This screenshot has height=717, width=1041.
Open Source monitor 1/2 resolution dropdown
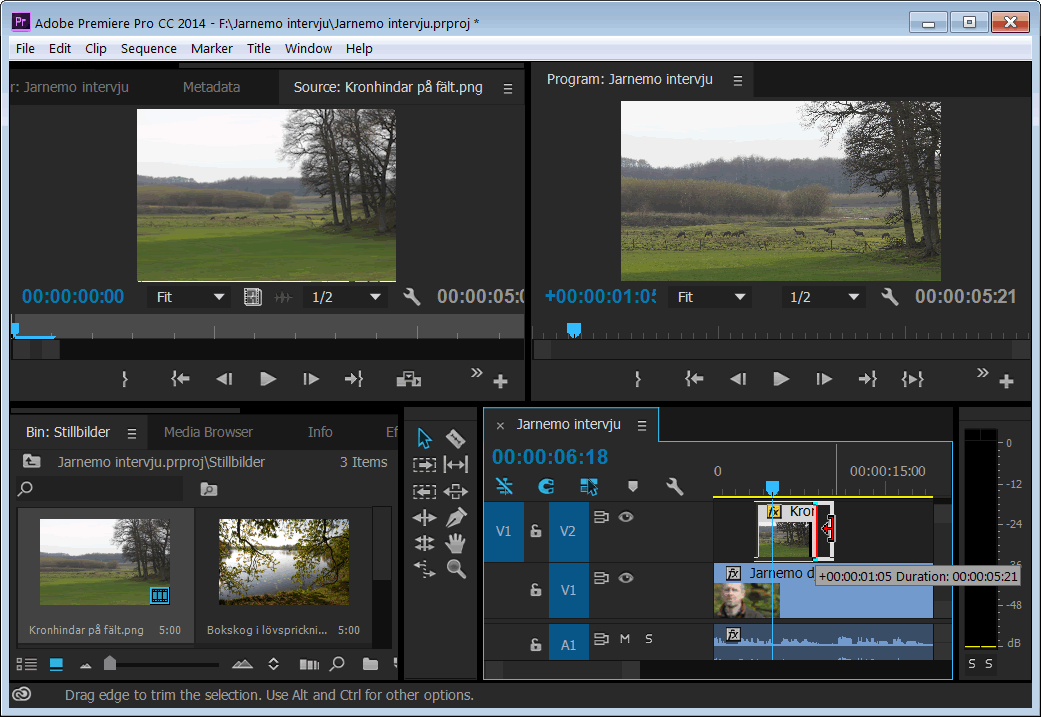[346, 297]
